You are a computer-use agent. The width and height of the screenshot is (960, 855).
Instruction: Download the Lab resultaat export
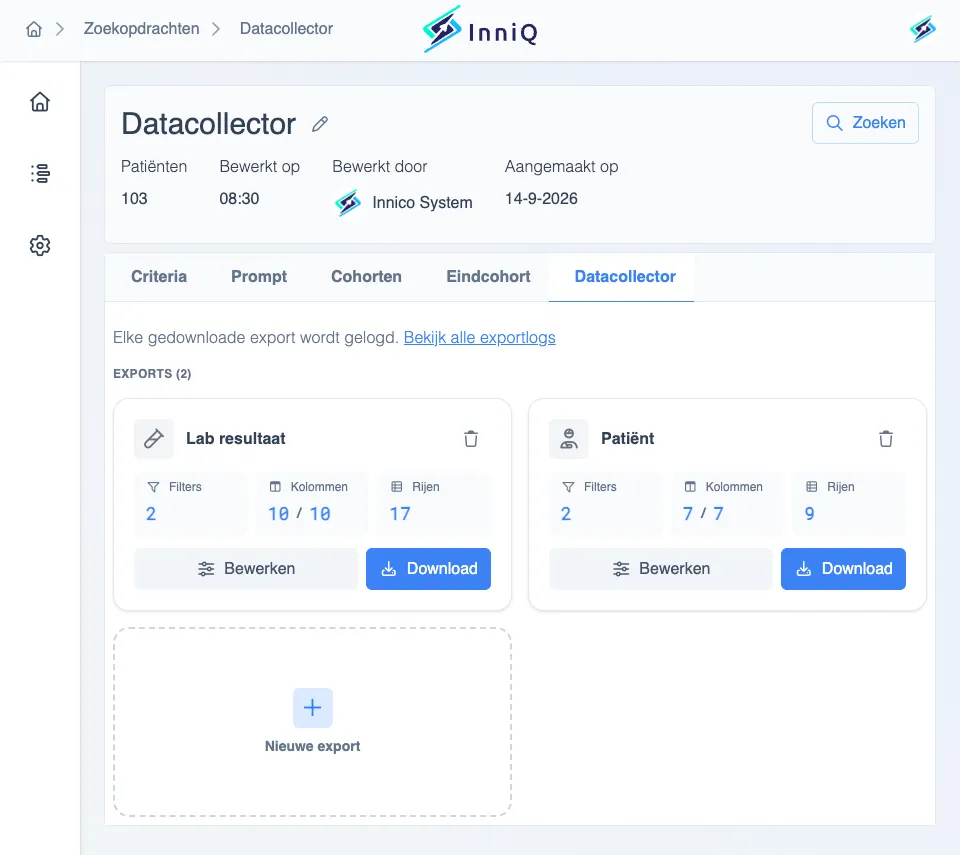(x=429, y=569)
